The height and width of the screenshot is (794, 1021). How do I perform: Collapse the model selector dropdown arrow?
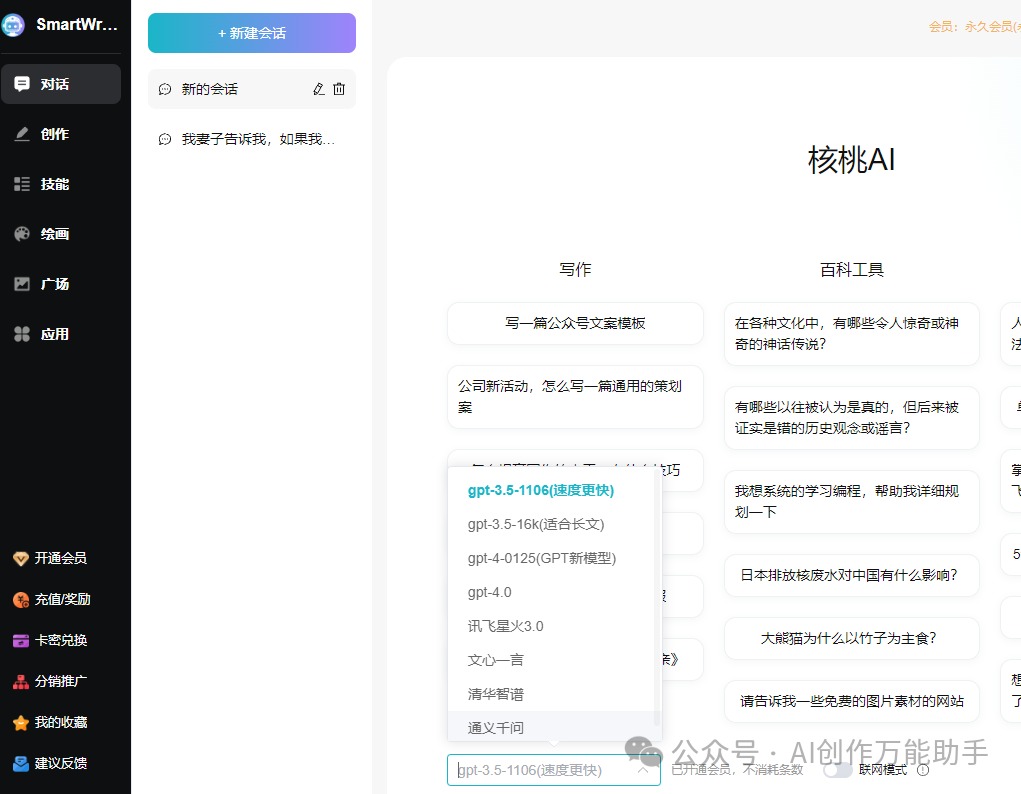(x=643, y=770)
